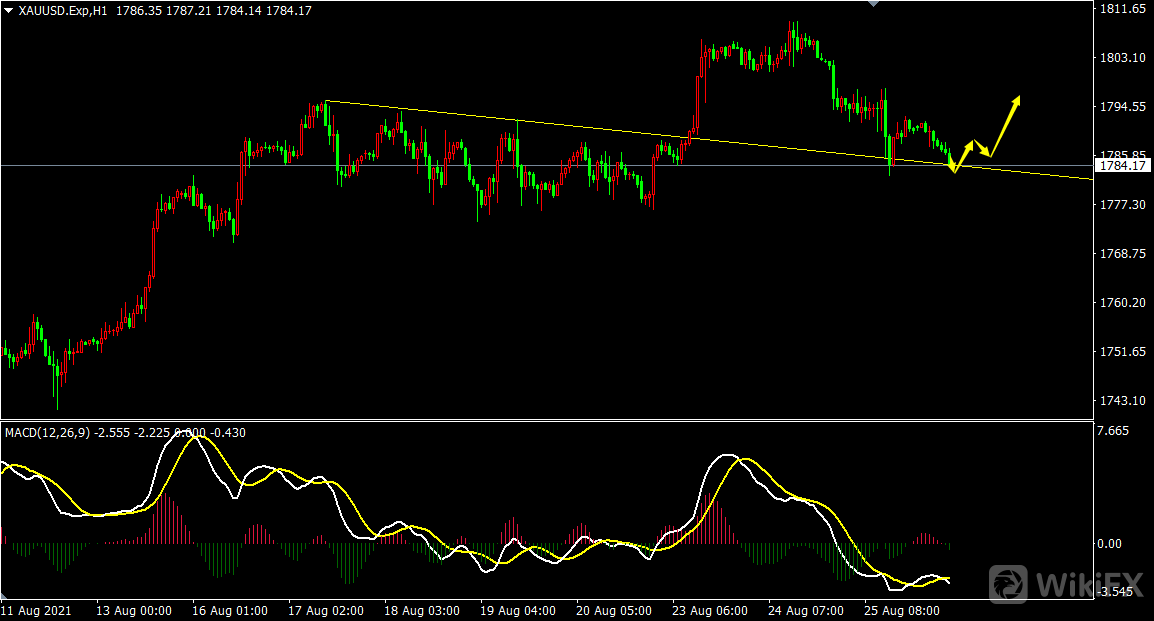Click the small yellow downward pullback arrow
The image size is (1154, 621).
click(981, 148)
